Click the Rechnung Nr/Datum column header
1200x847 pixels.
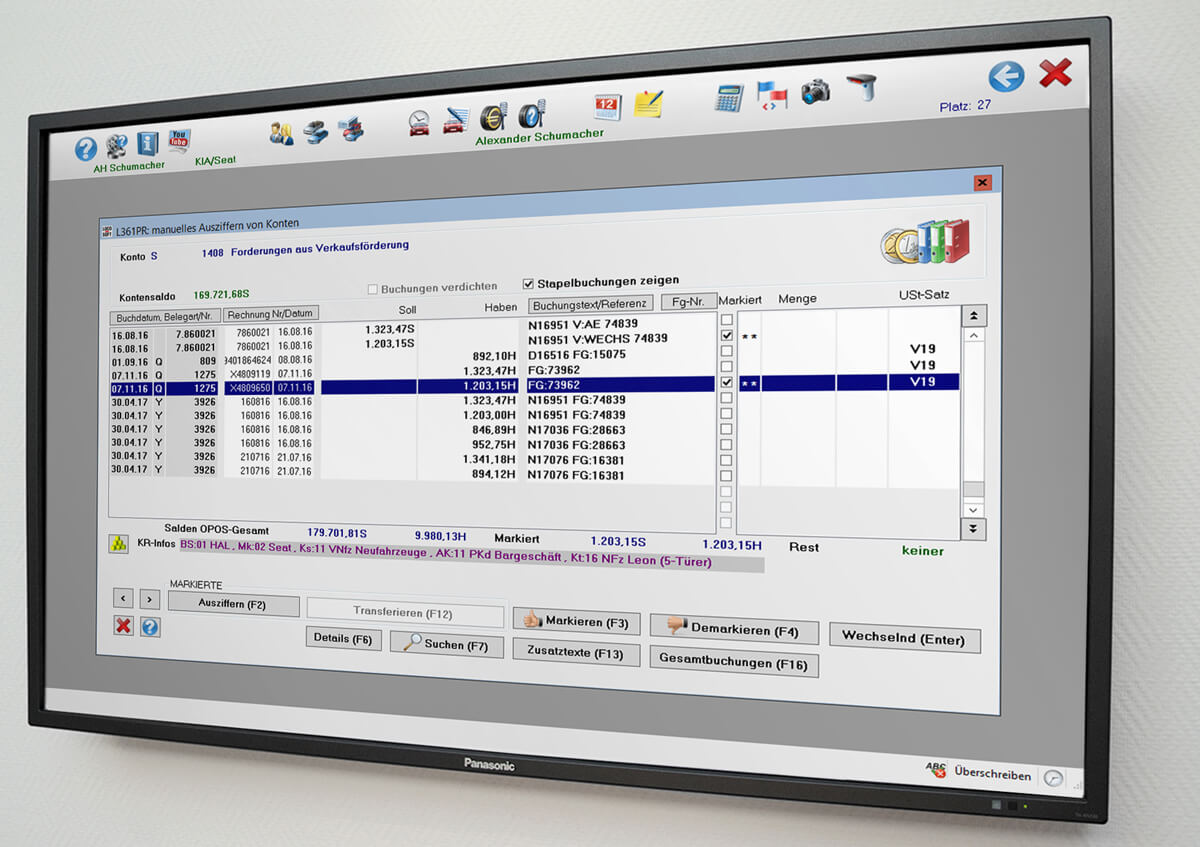271,313
